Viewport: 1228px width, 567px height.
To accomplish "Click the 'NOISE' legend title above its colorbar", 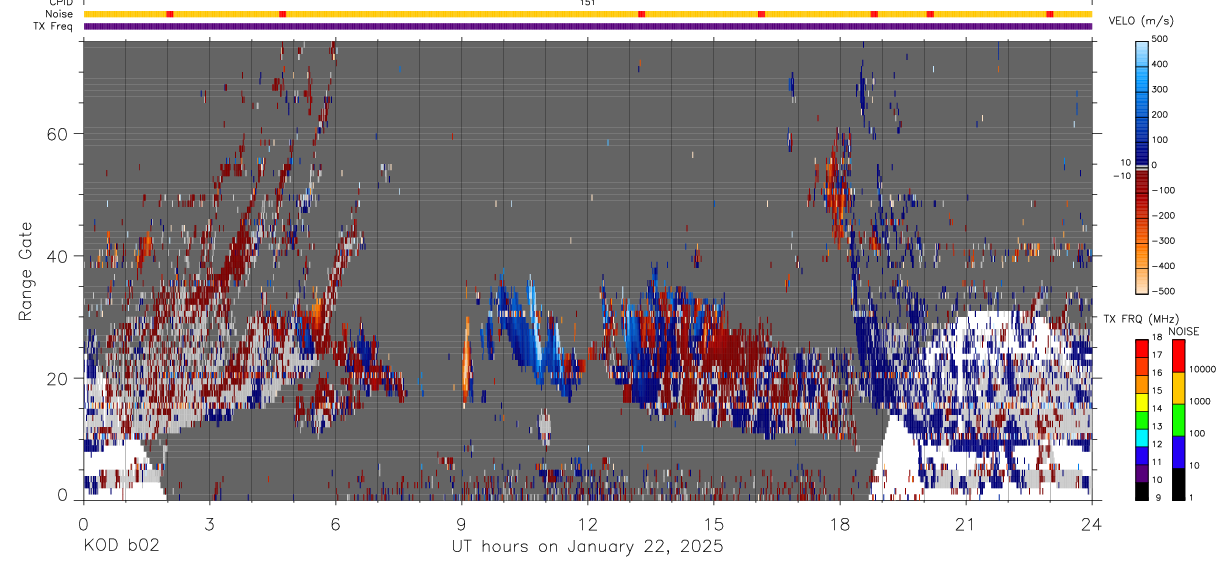I will [1184, 331].
